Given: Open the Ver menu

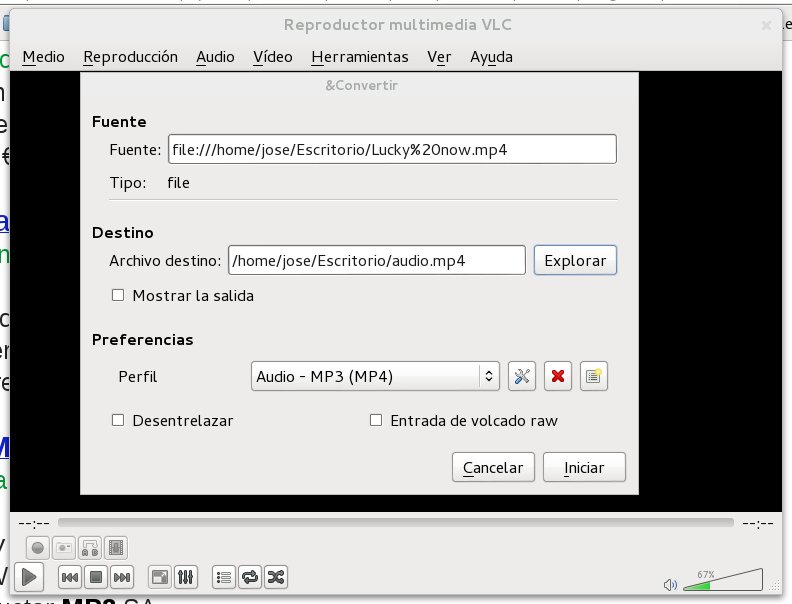Looking at the screenshot, I should coord(439,57).
